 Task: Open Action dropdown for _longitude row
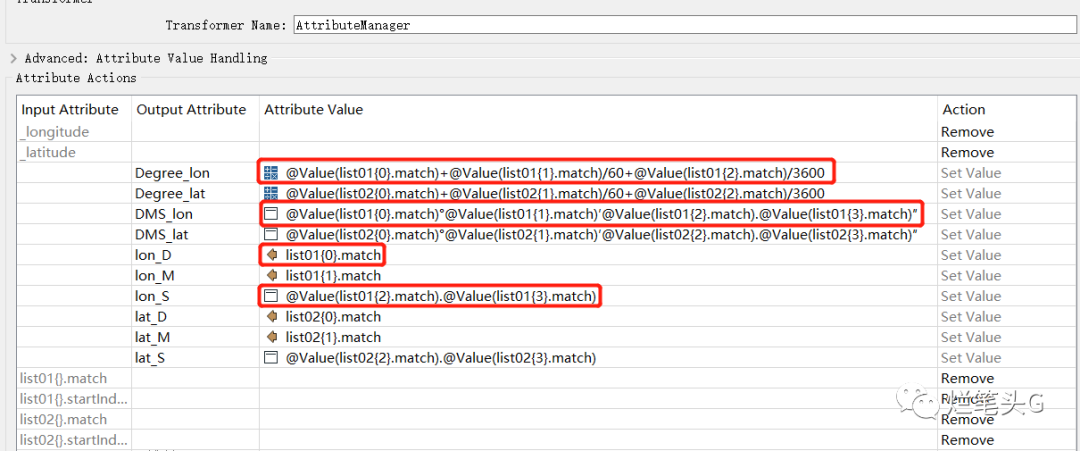[967, 132]
